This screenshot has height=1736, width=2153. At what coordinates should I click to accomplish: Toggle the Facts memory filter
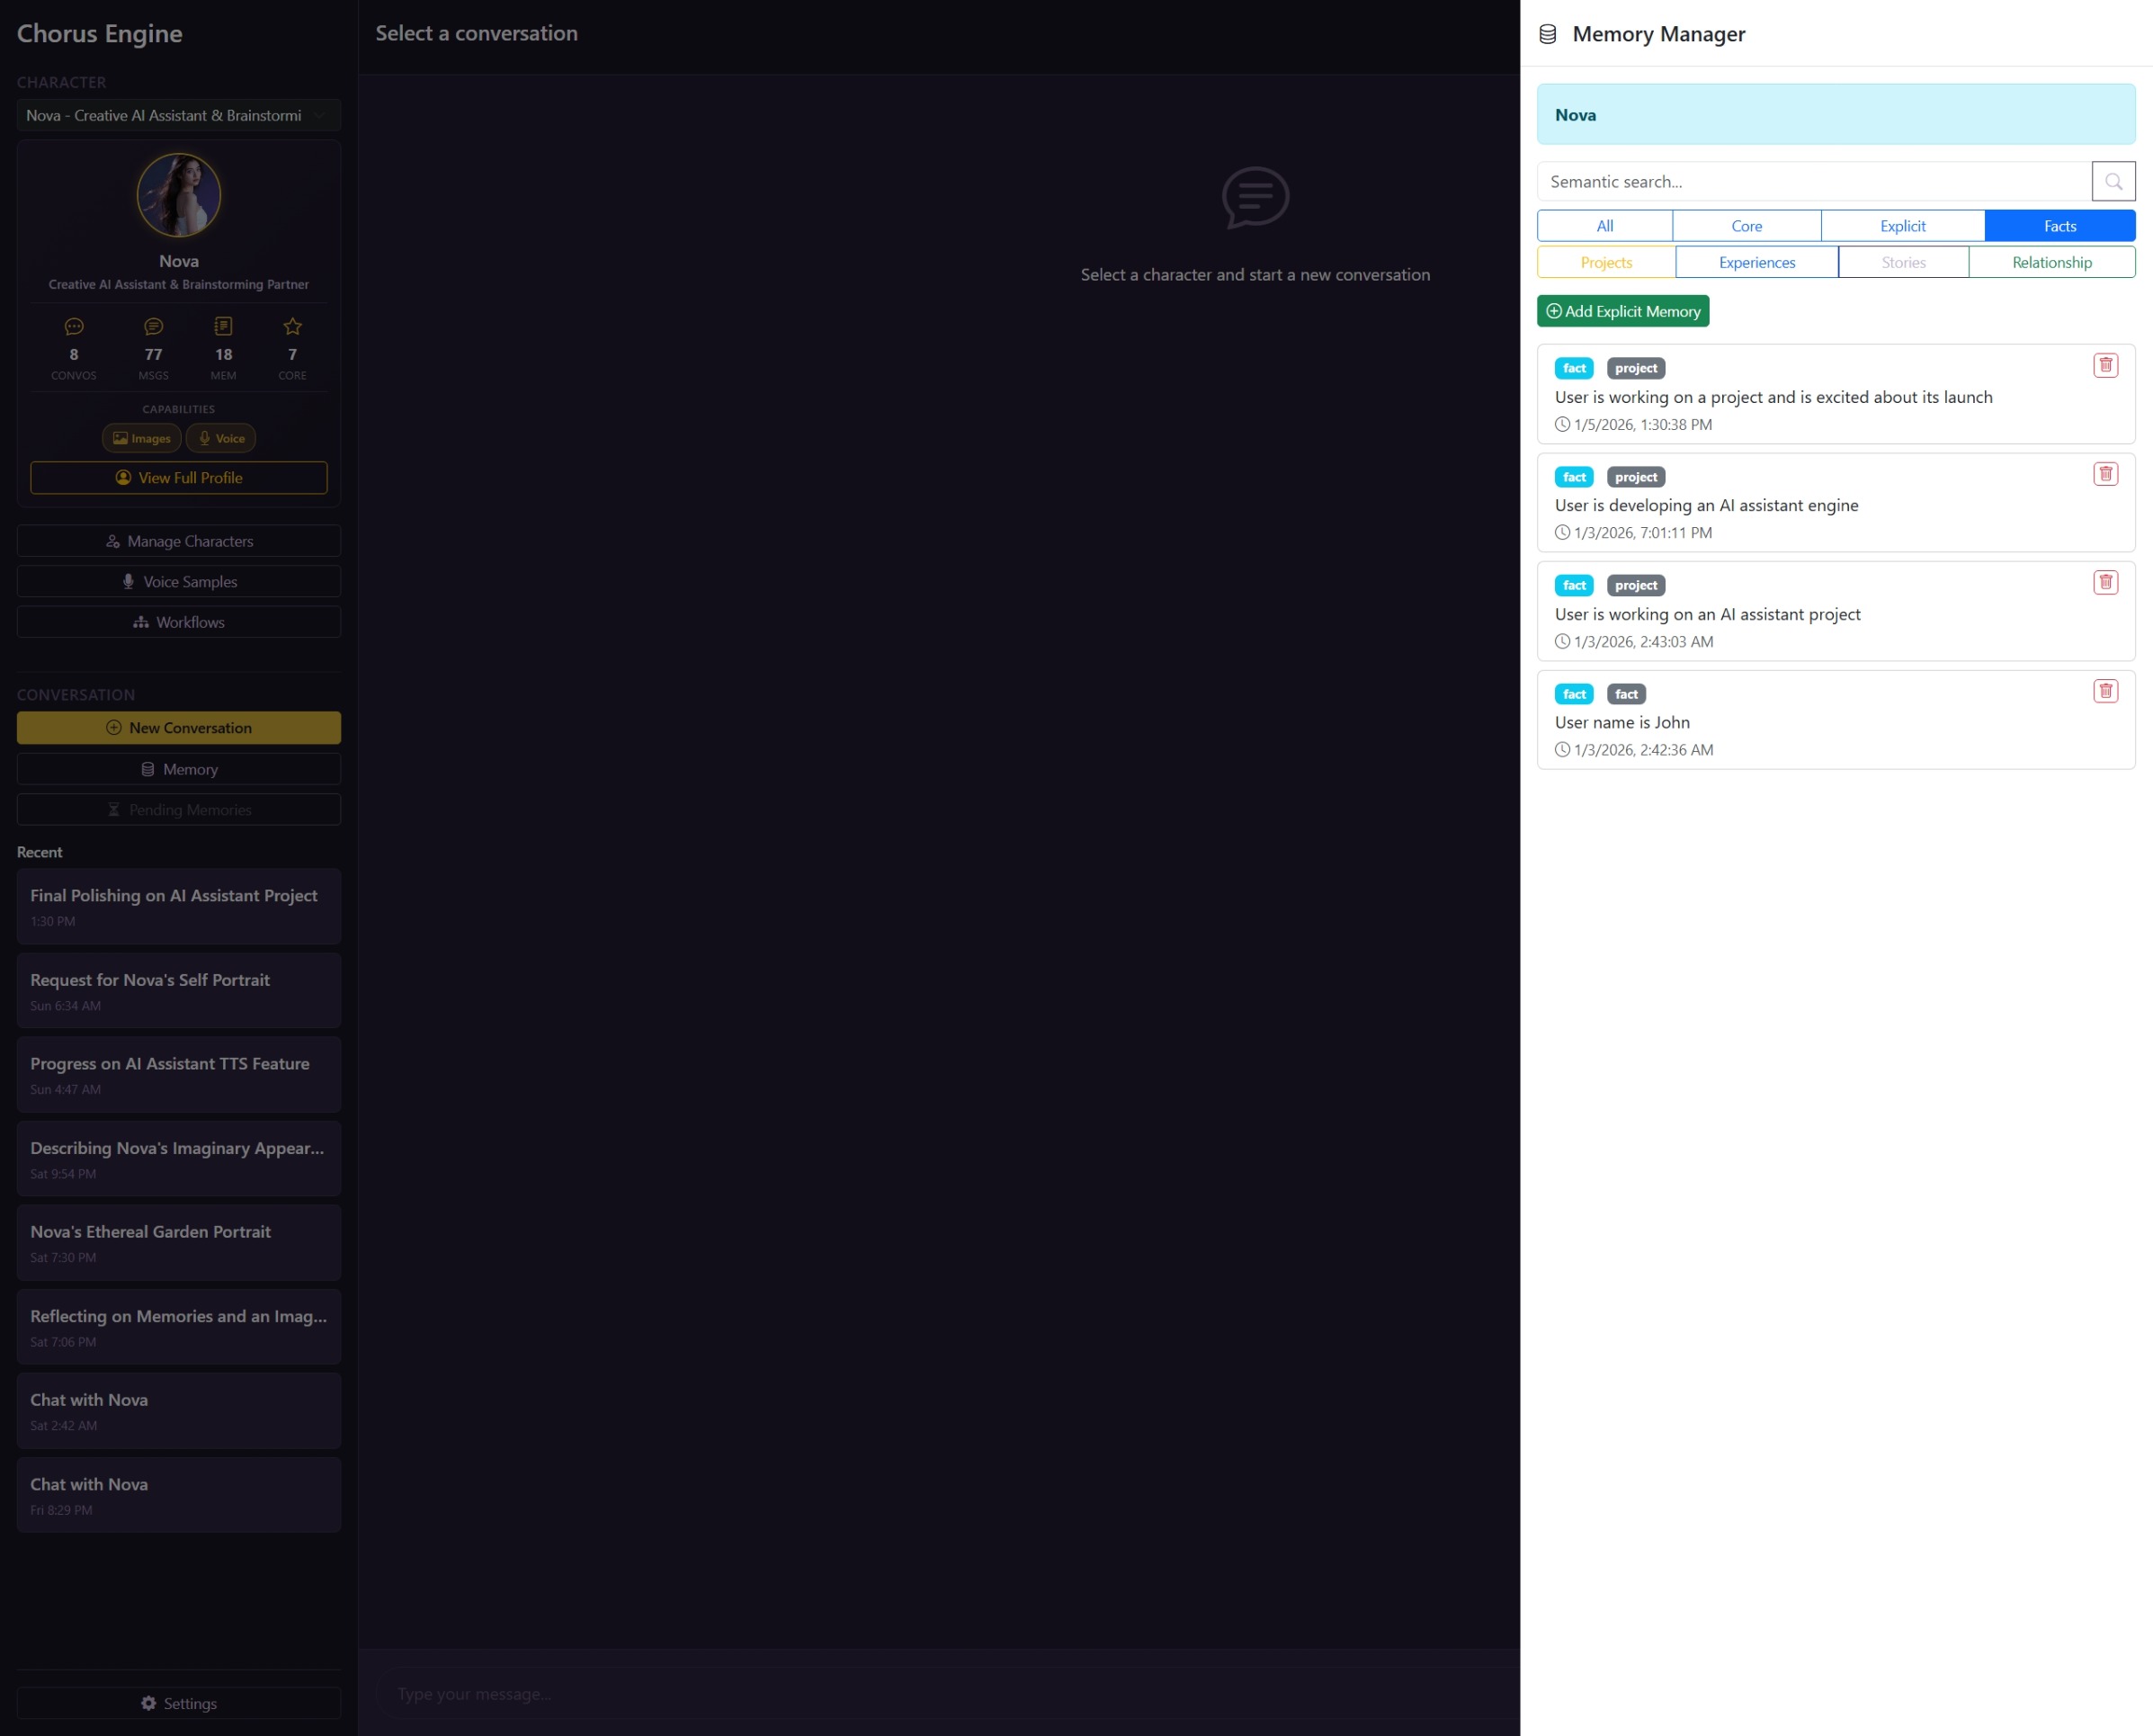pyautogui.click(x=2059, y=226)
